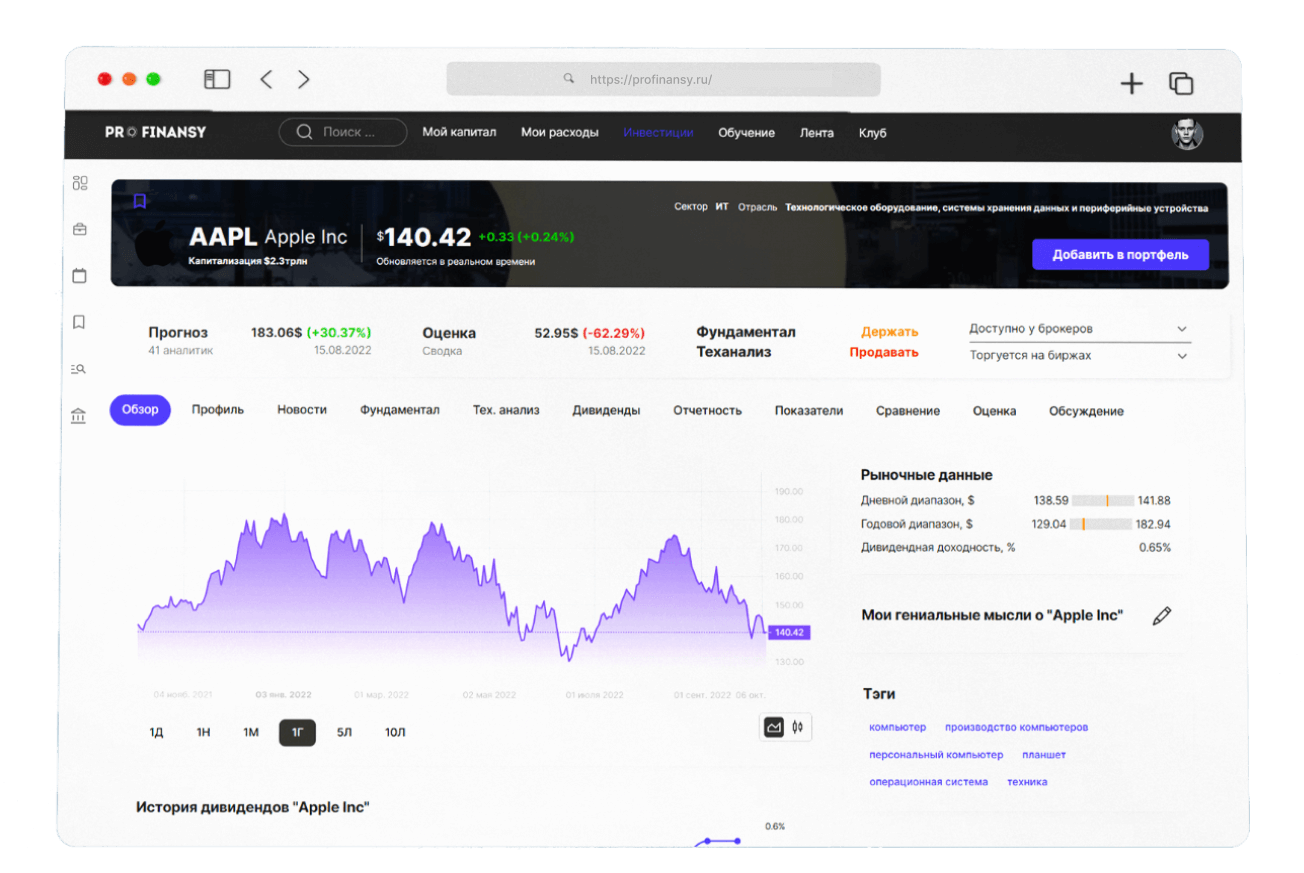Switch to the 'Дивиденды' tab
Viewport: 1304px width, 873px height.
[606, 411]
